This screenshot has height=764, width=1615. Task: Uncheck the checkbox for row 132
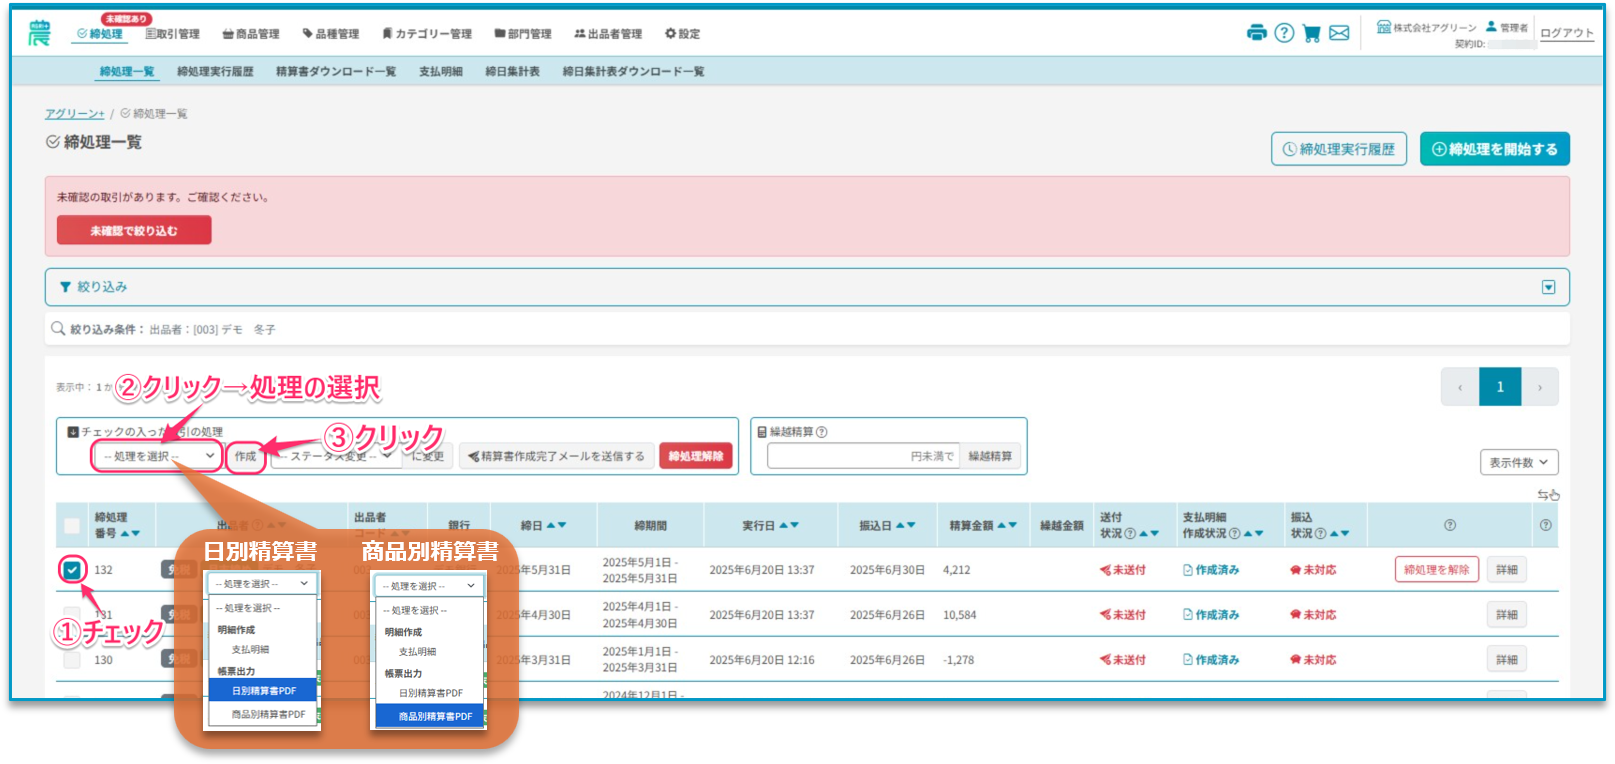tap(72, 570)
